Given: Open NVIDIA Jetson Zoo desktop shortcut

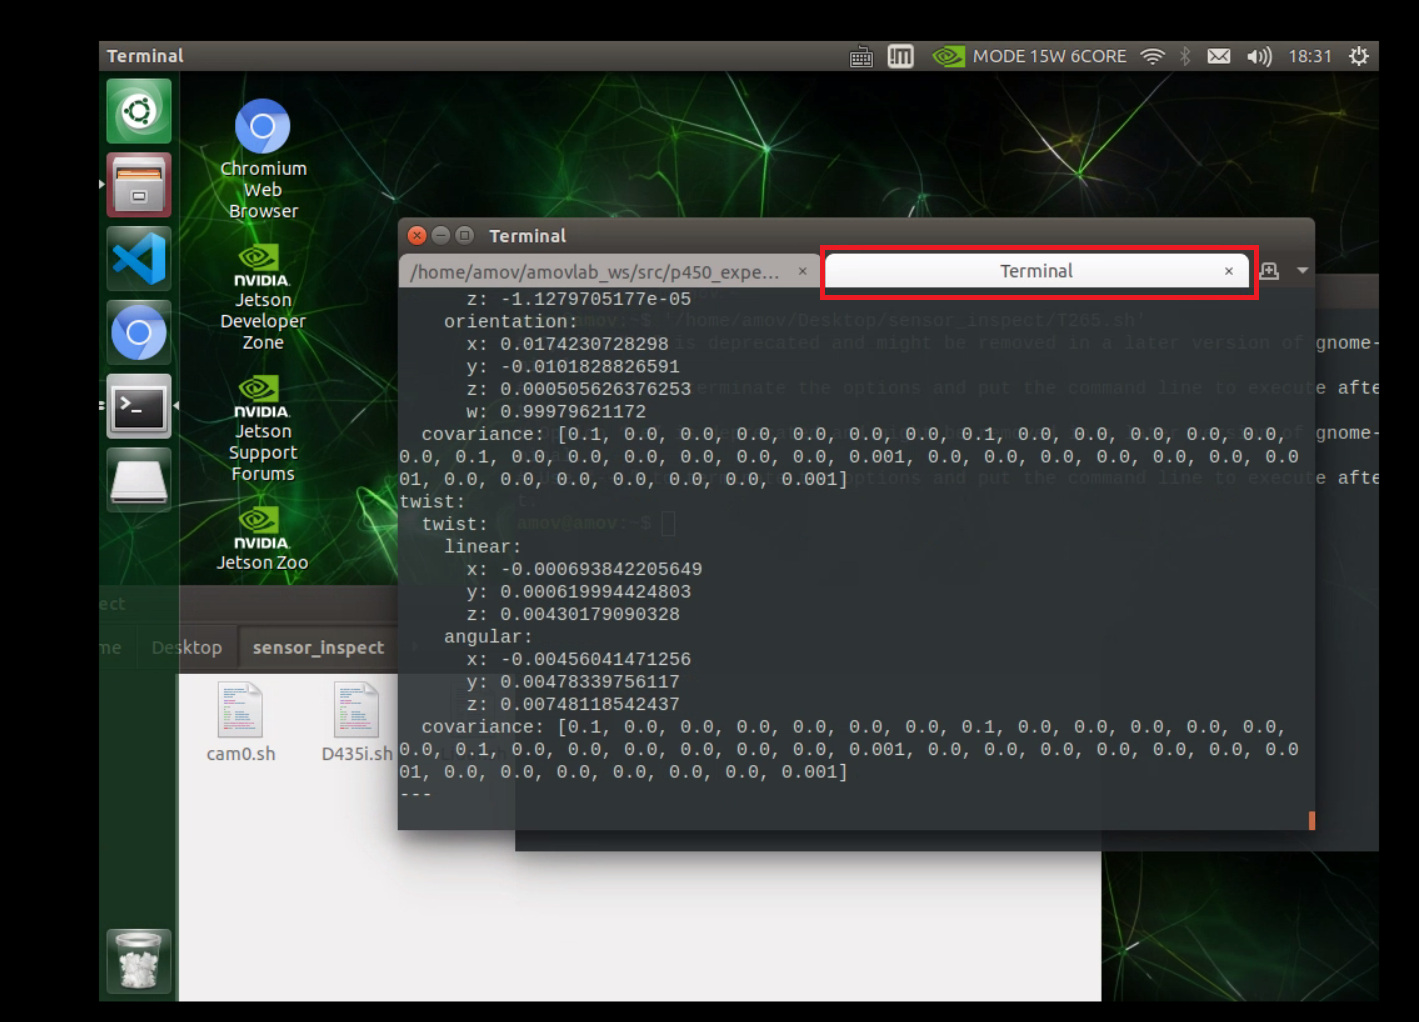Looking at the screenshot, I should coord(263,538).
